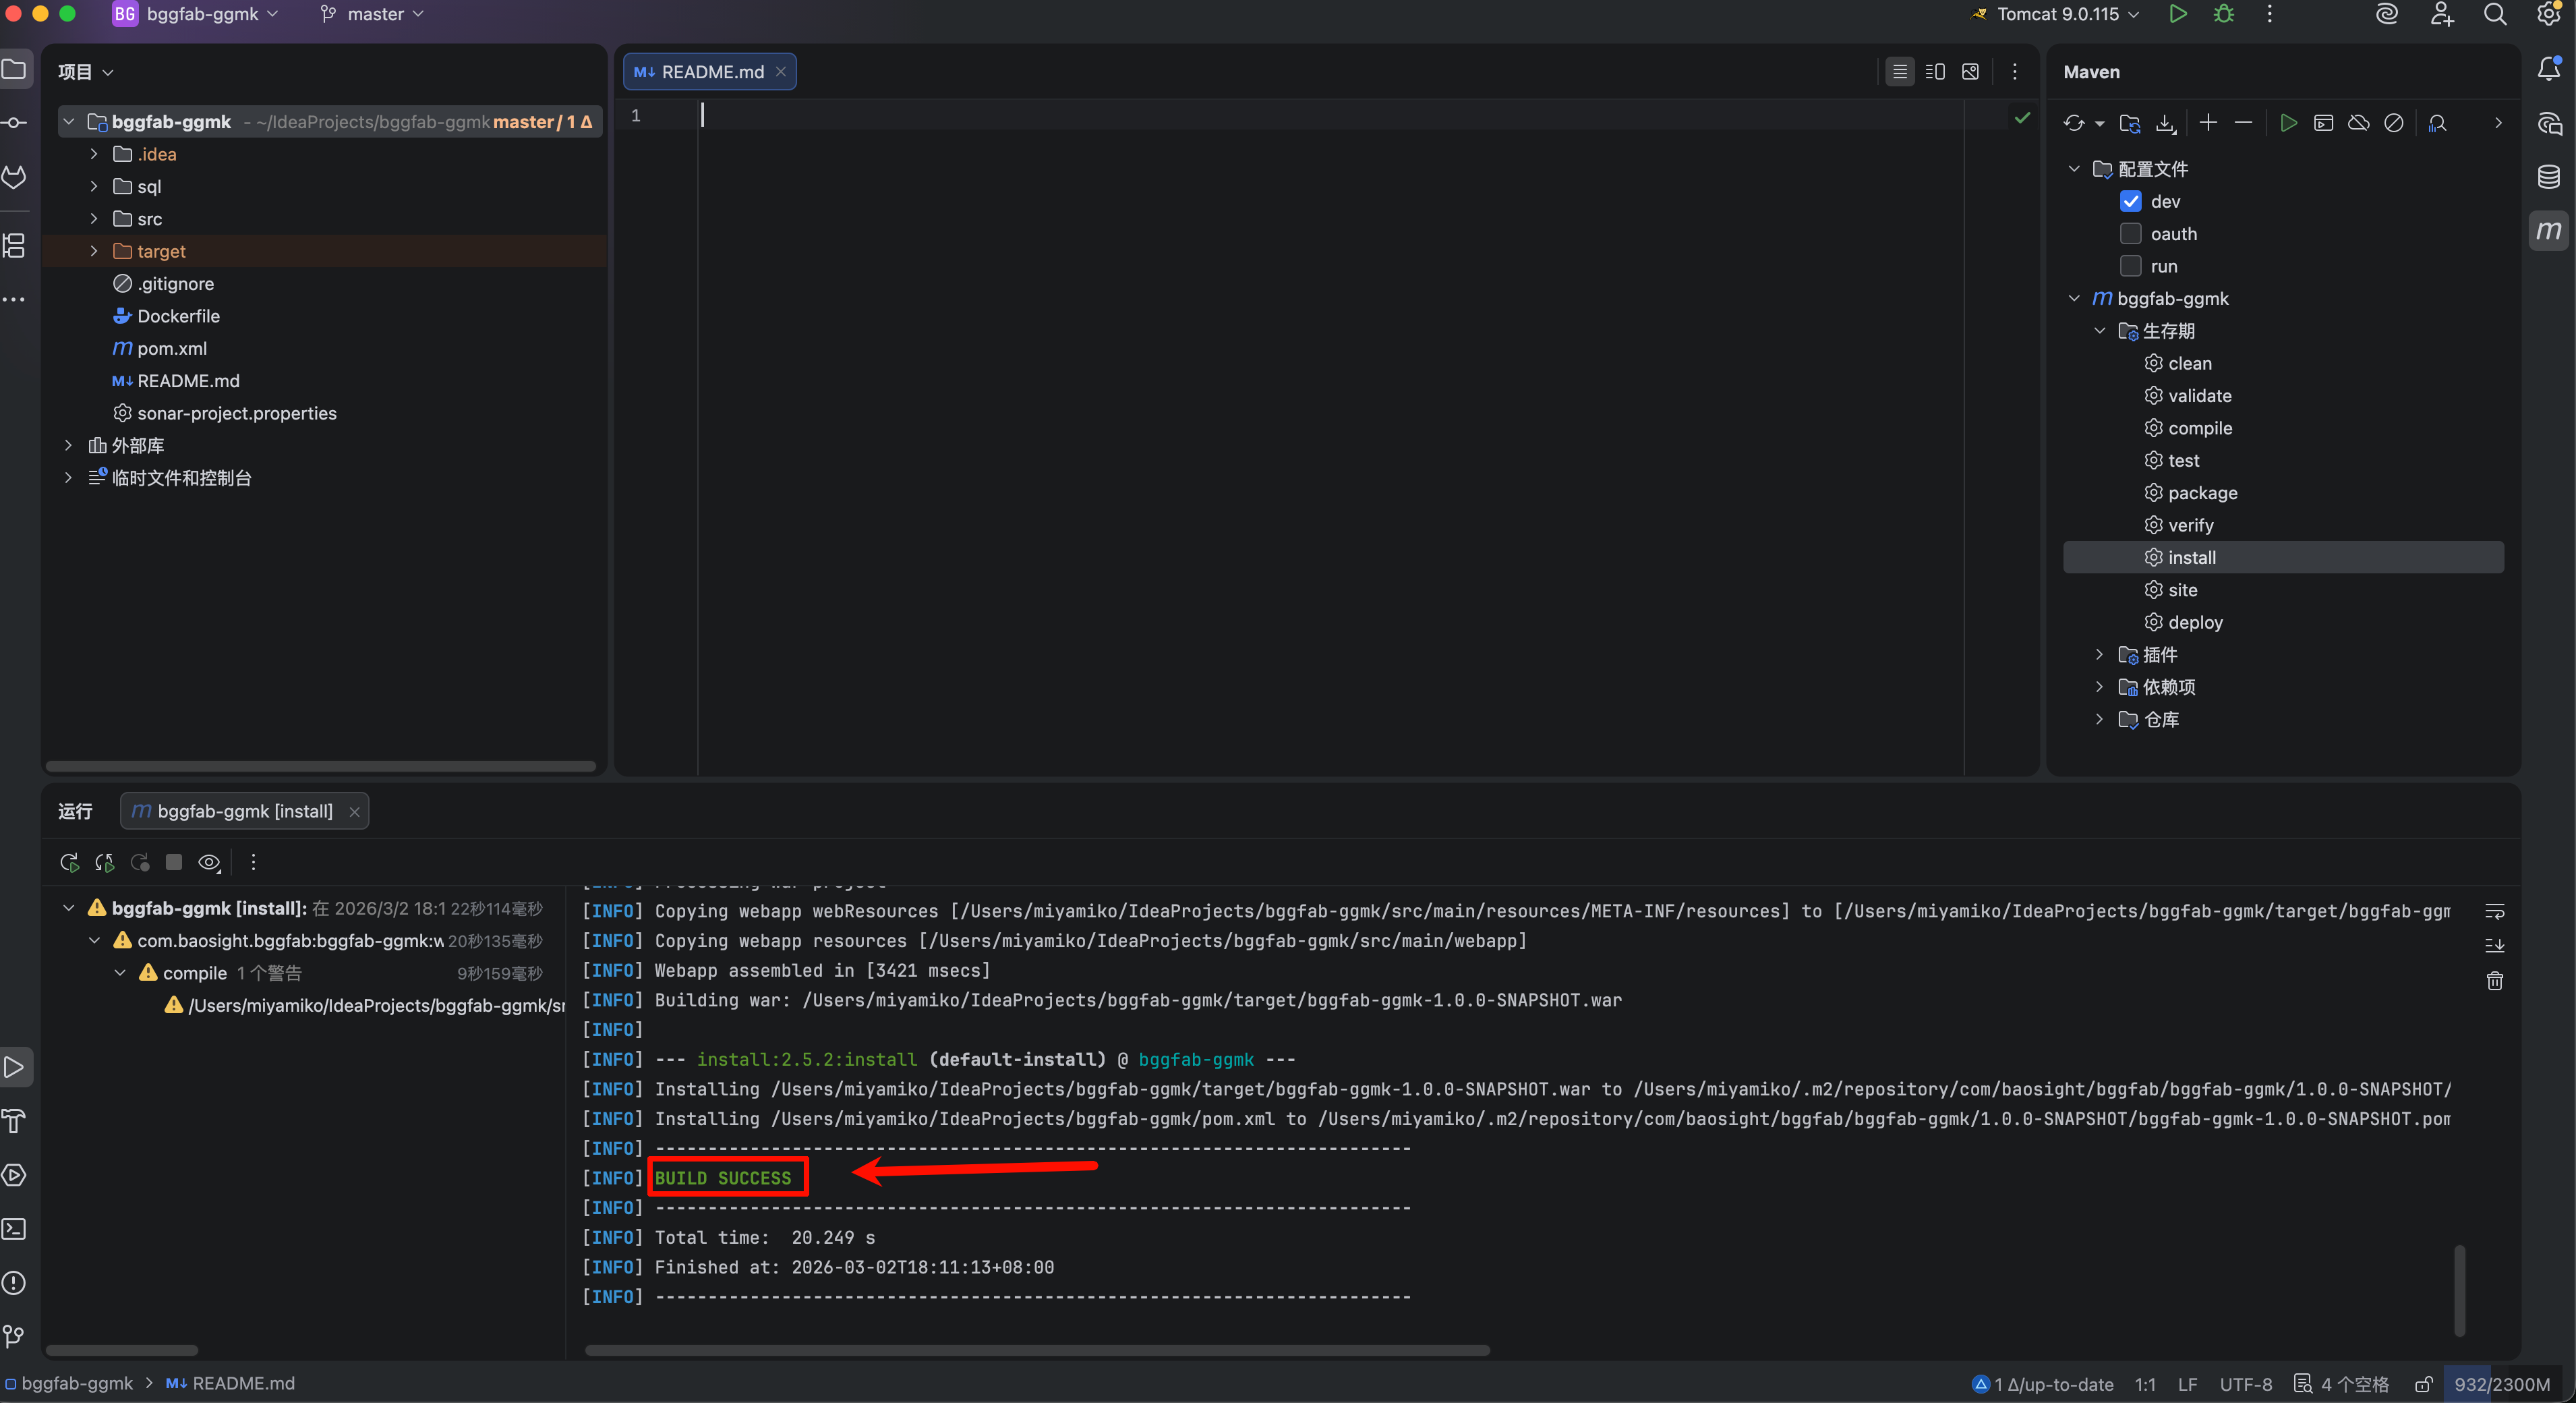Toggle Maven offline mode icon
The width and height of the screenshot is (2576, 1403).
click(x=2358, y=123)
